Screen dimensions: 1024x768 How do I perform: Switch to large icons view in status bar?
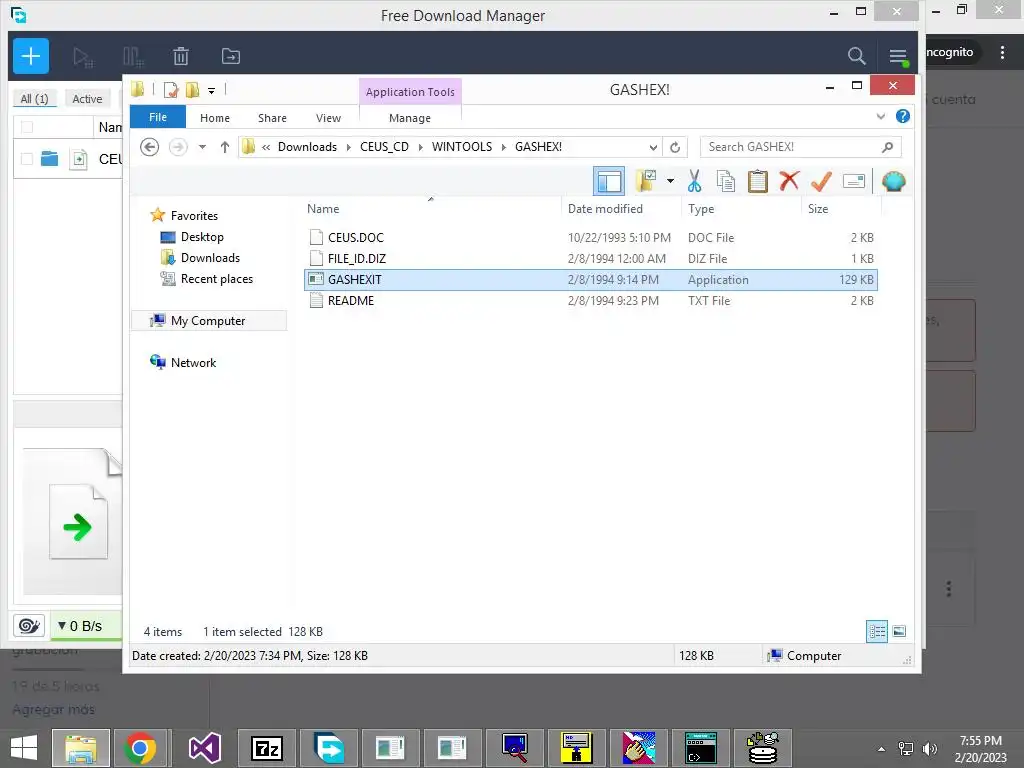coord(899,632)
